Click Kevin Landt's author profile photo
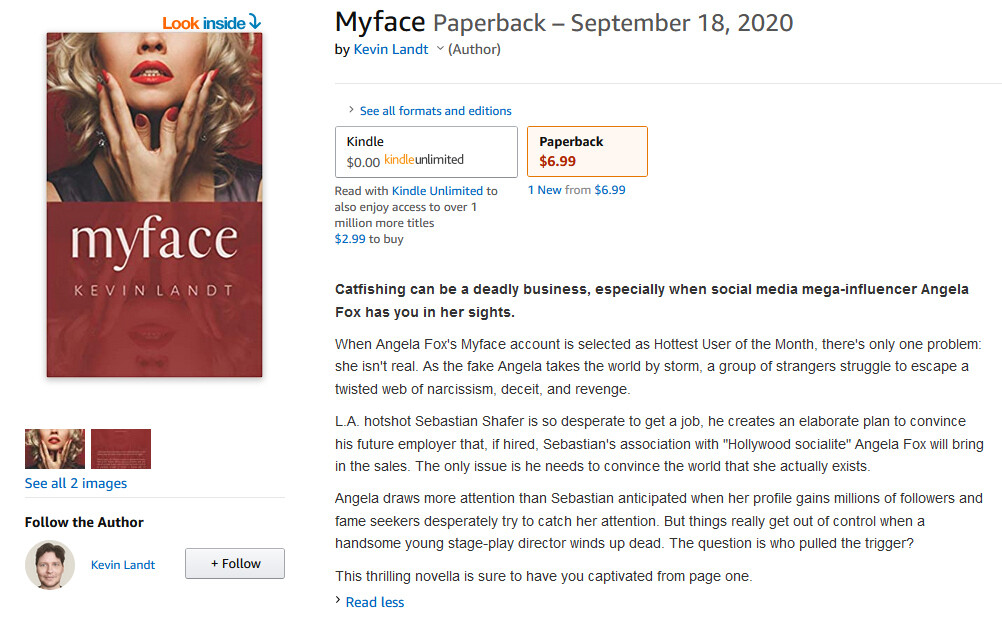 click(50, 565)
